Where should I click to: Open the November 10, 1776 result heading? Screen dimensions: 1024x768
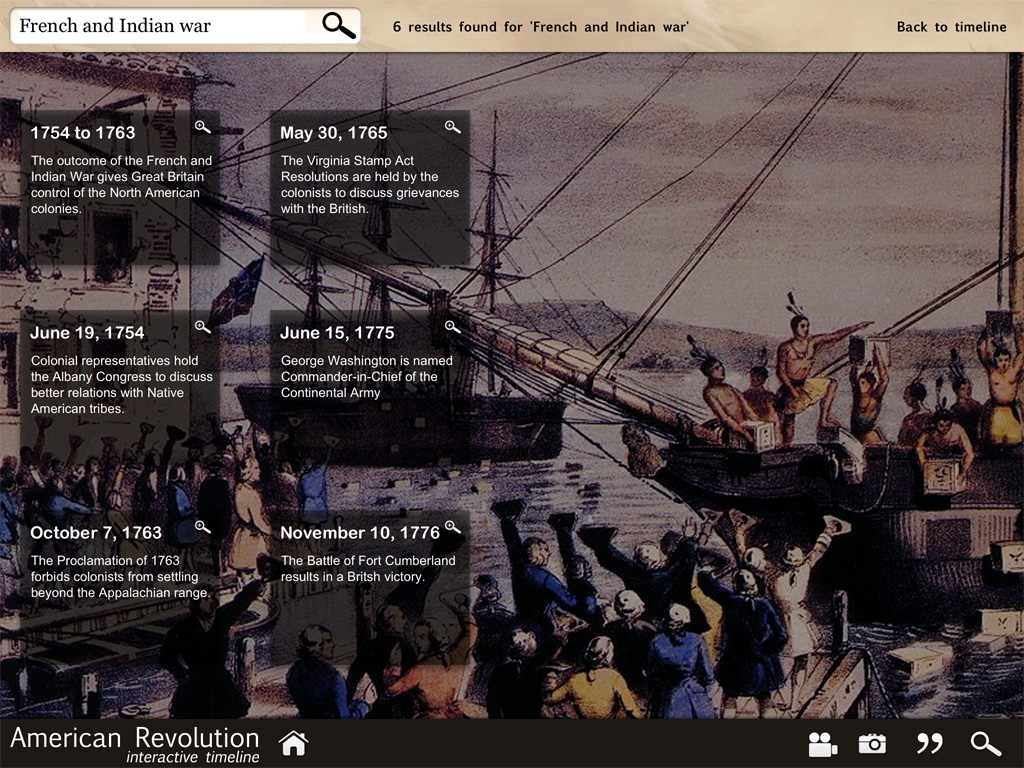coord(360,532)
